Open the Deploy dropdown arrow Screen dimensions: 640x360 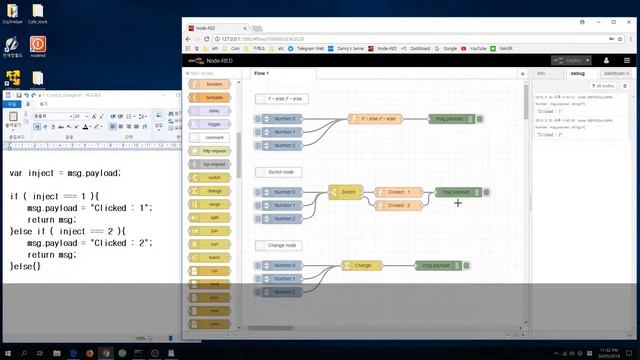tap(587, 60)
